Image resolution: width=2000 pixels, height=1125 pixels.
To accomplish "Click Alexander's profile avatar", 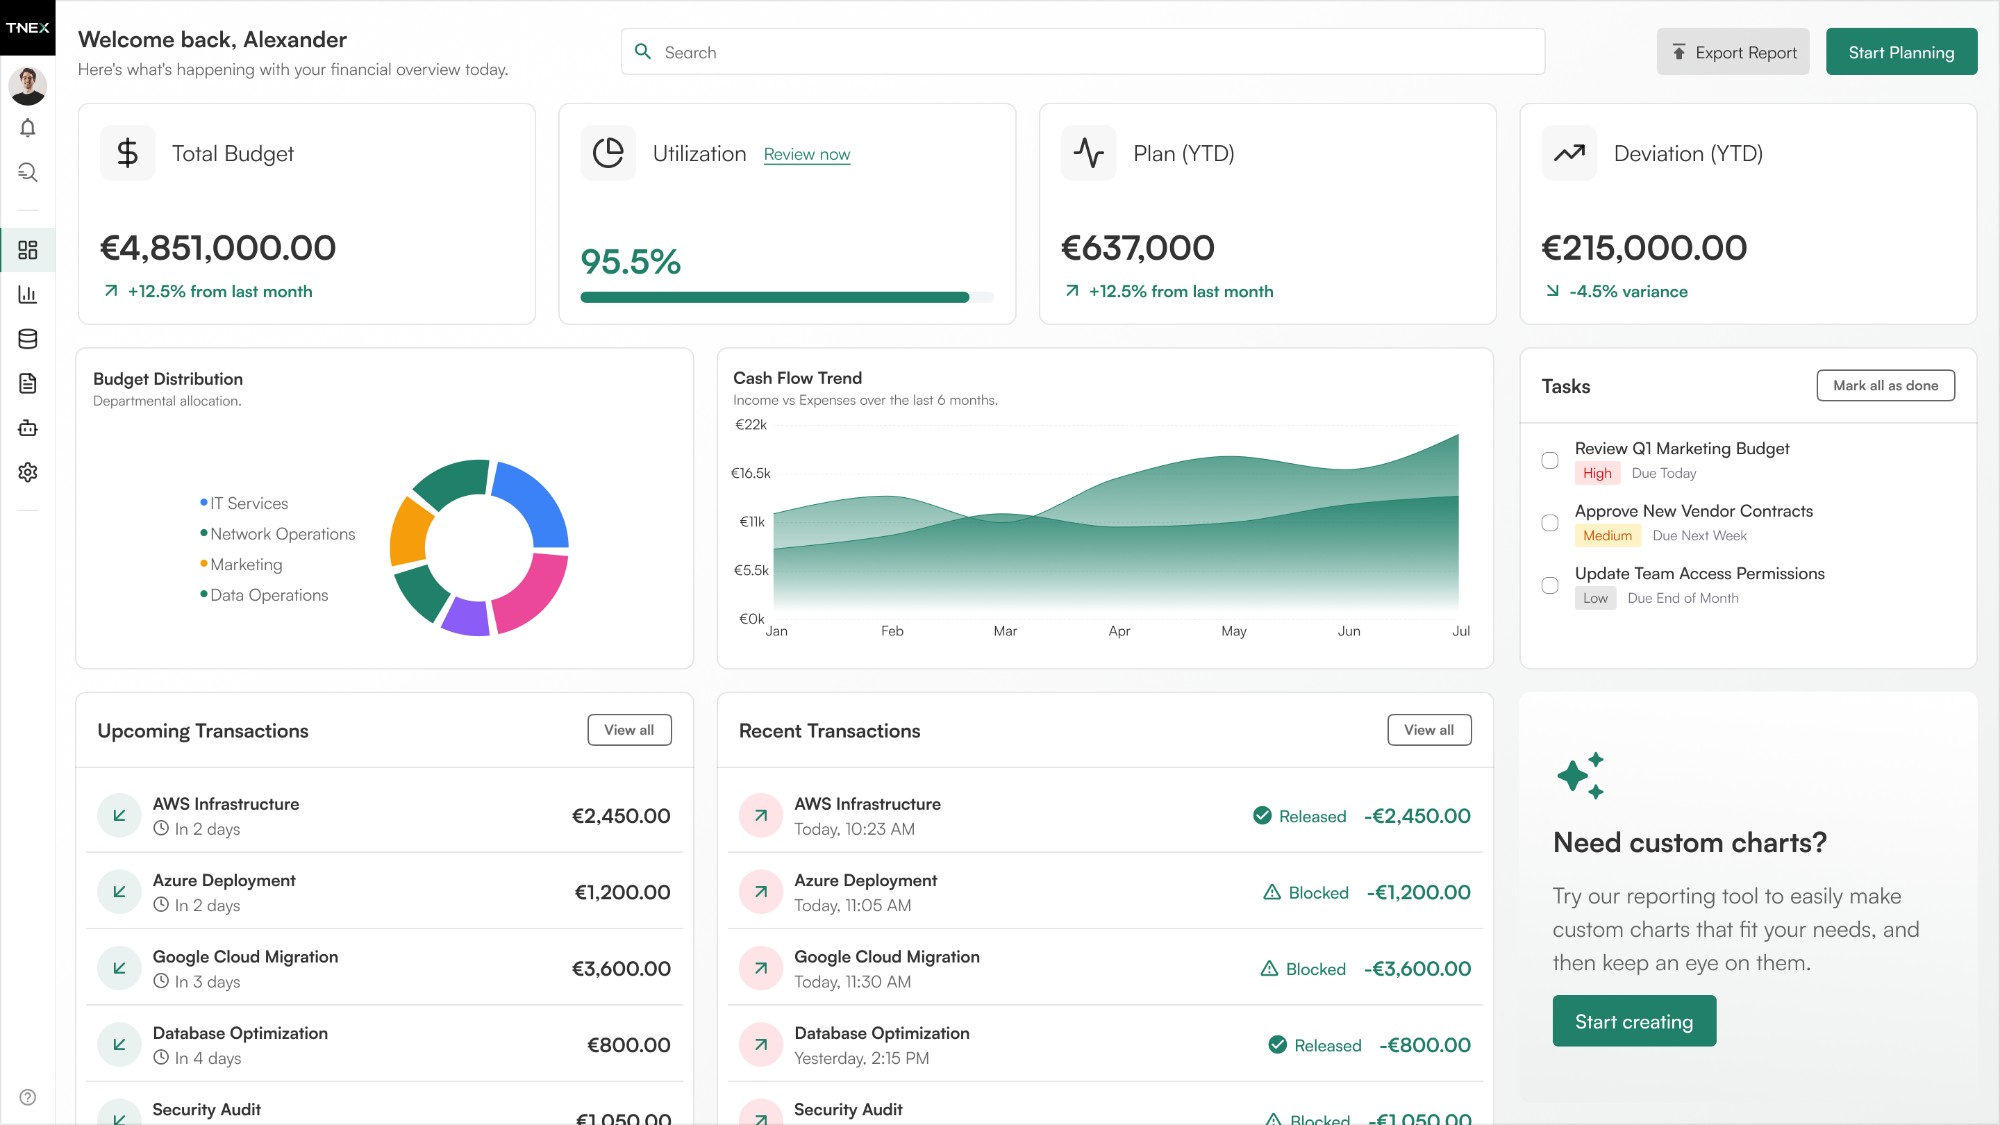I will pyautogui.click(x=28, y=85).
